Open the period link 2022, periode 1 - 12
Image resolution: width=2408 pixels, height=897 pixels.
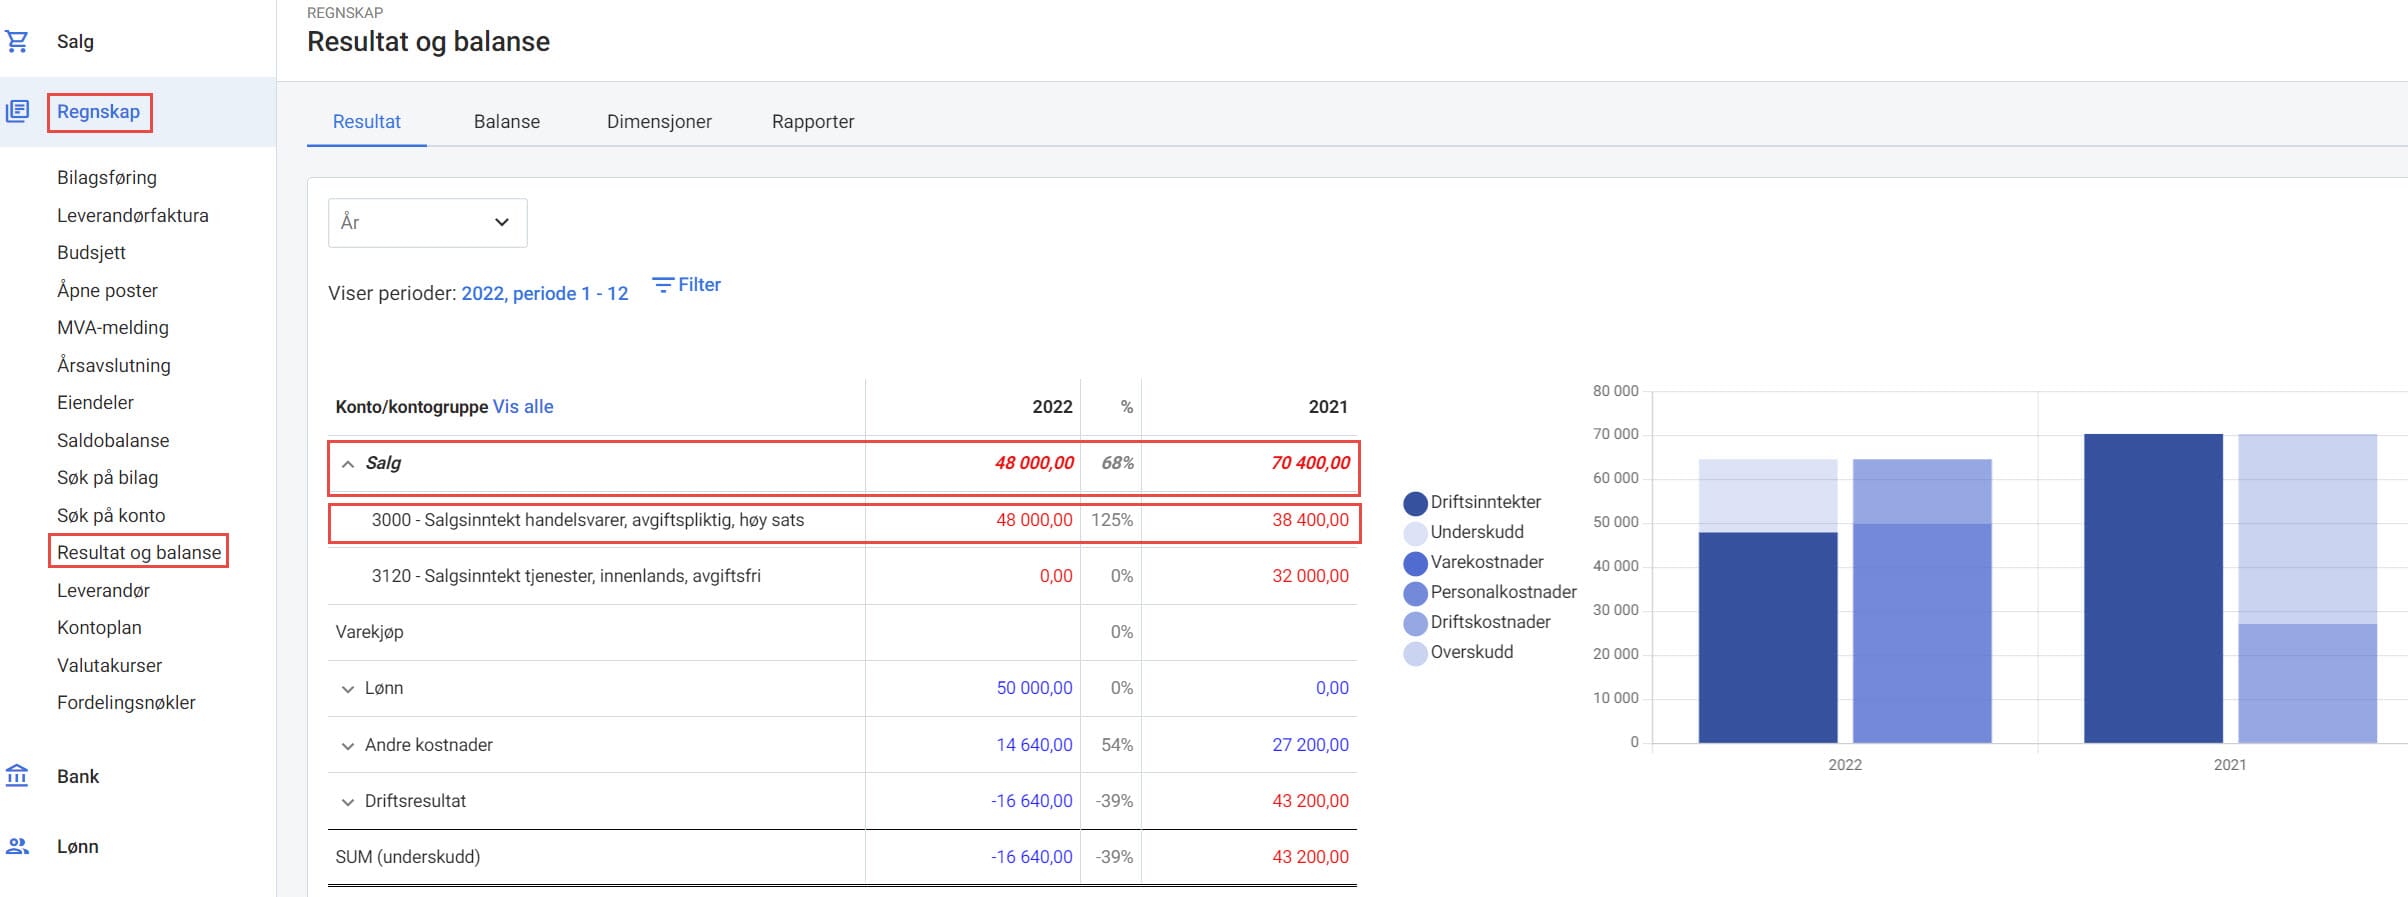click(x=544, y=294)
